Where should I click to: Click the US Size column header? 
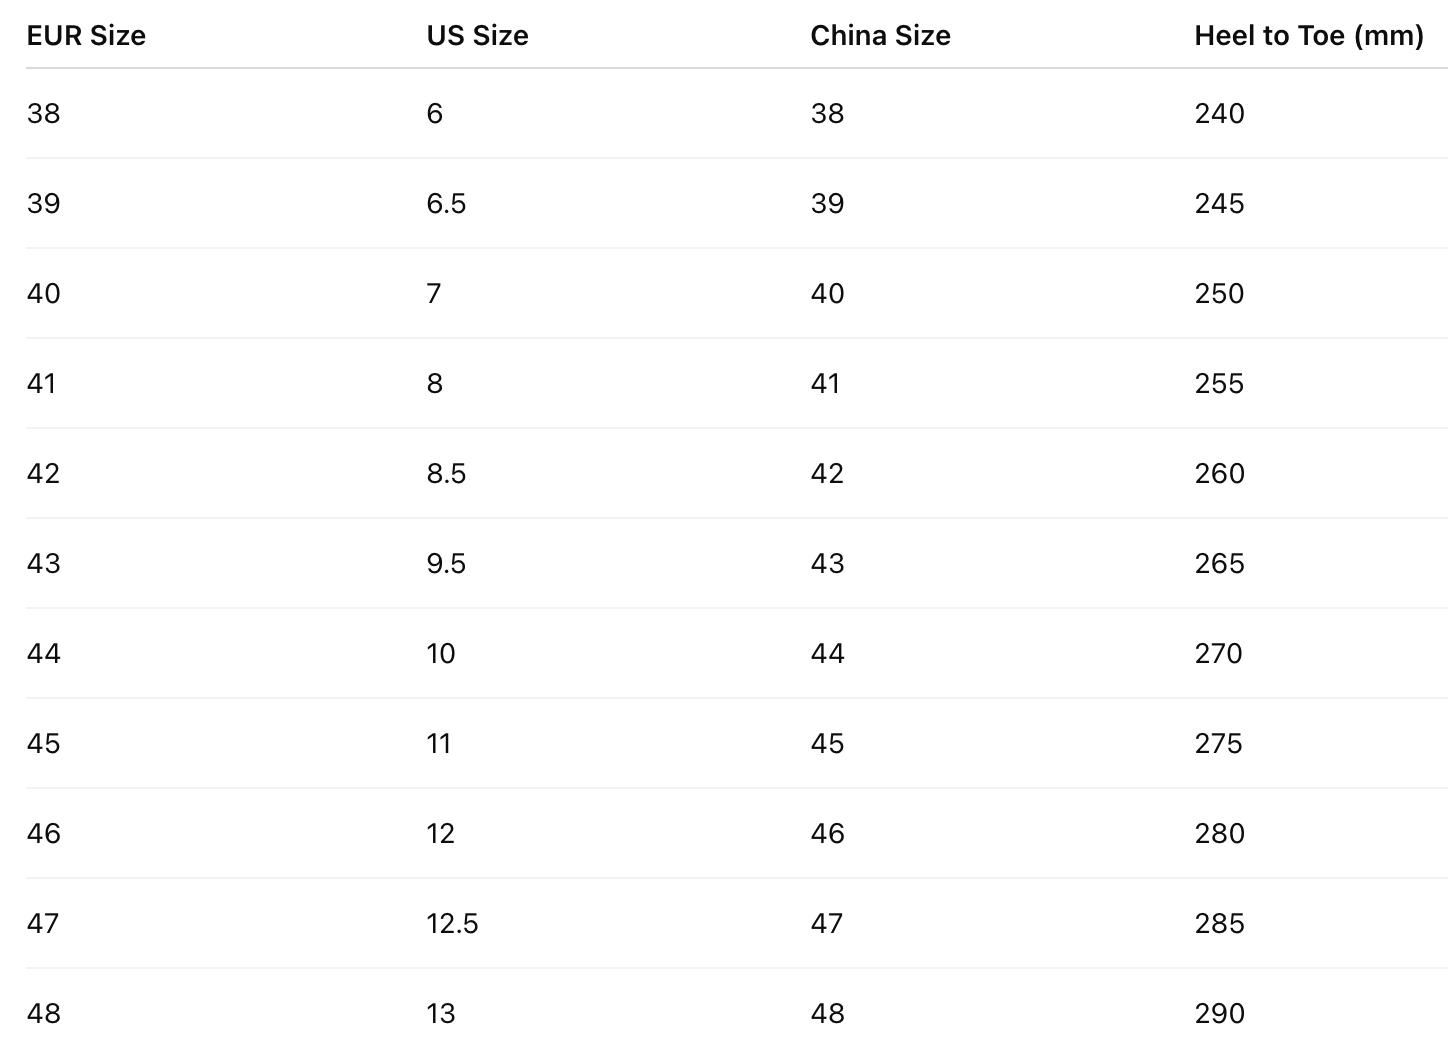(477, 36)
